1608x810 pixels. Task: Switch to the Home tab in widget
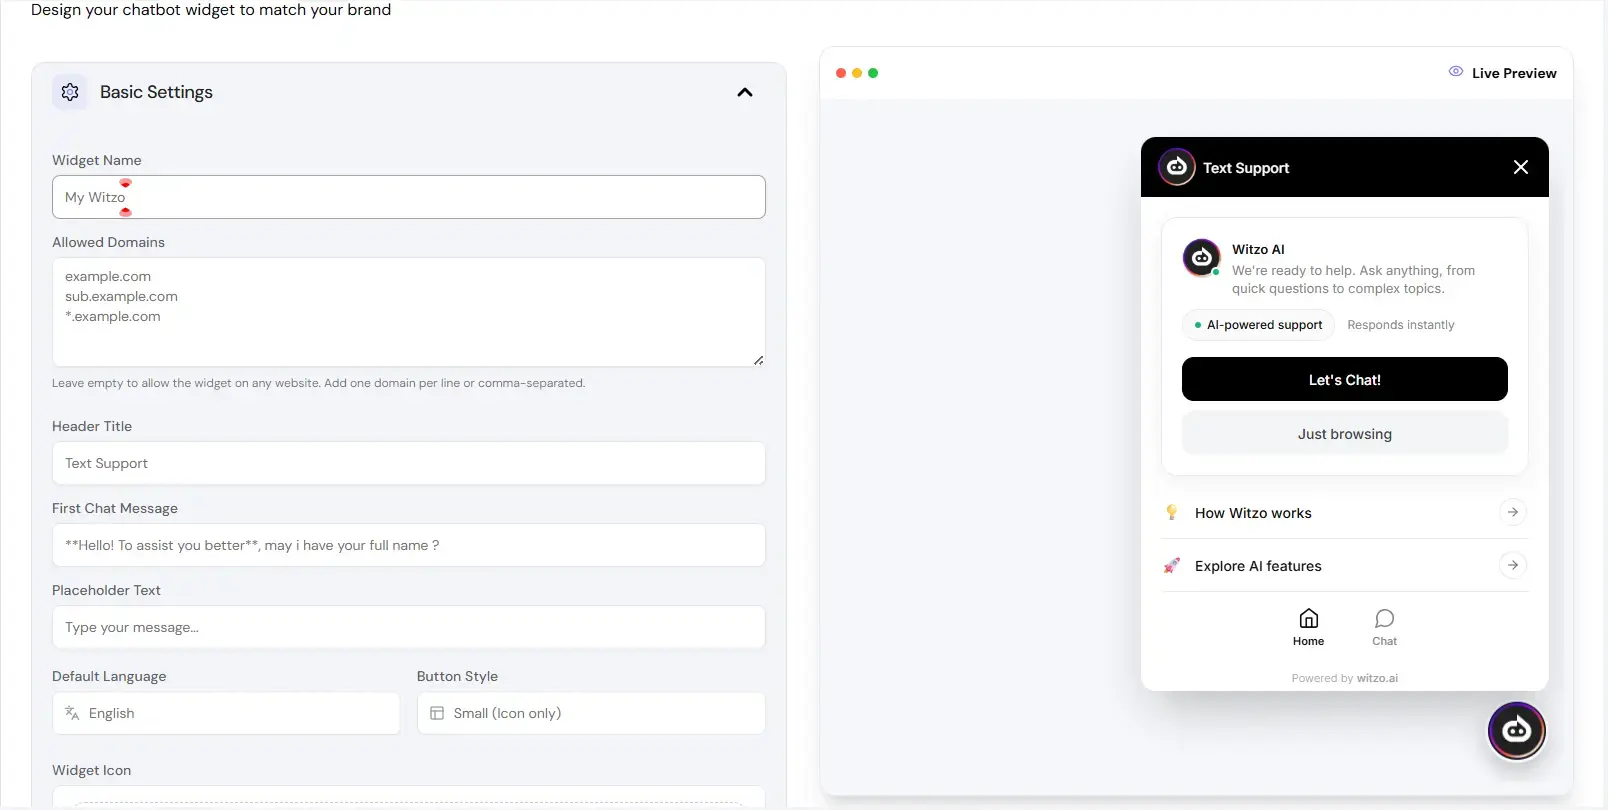tap(1308, 627)
